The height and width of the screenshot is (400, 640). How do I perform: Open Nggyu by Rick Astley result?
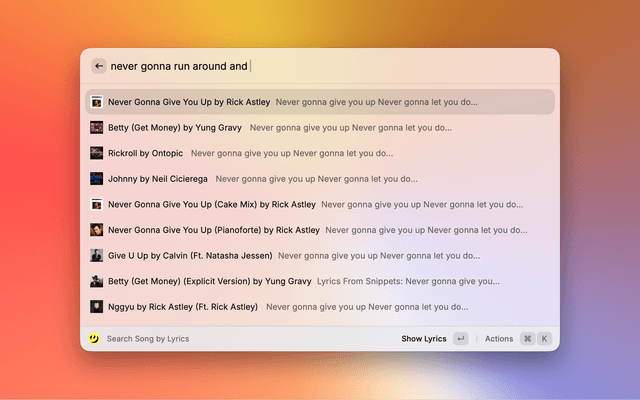(x=182, y=307)
